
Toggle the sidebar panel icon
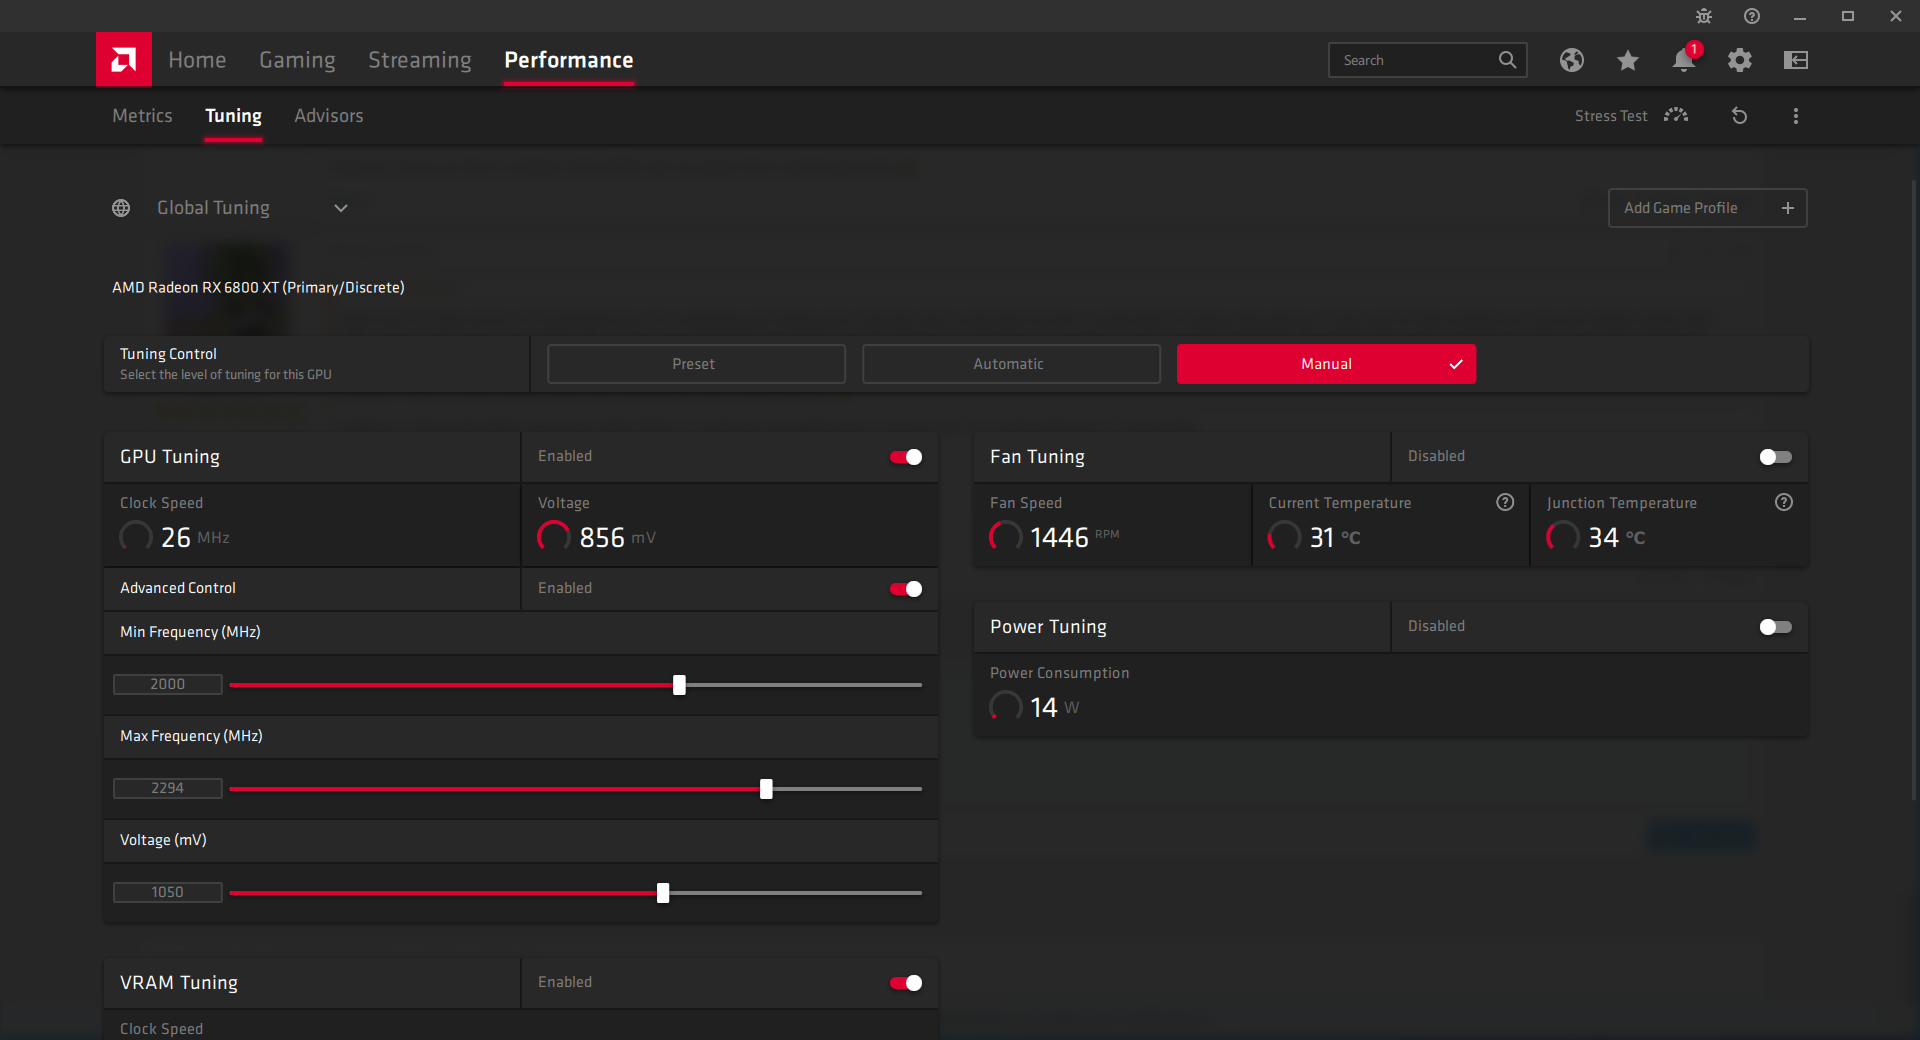click(x=1796, y=60)
